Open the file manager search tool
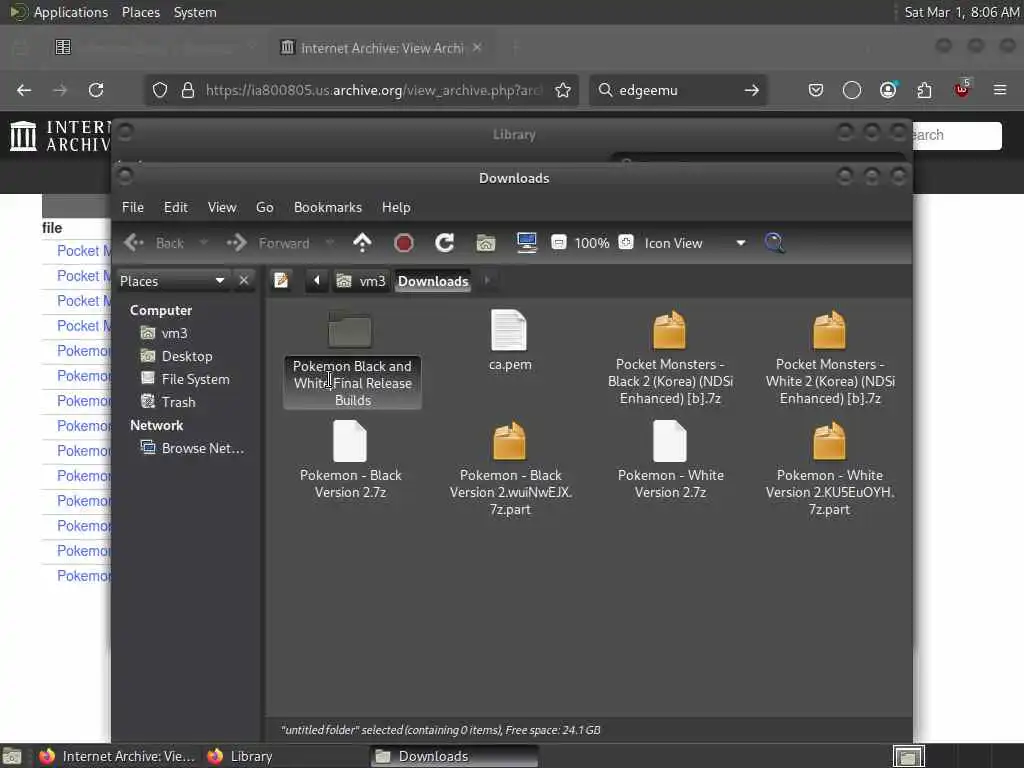This screenshot has height=768, width=1024. point(775,243)
